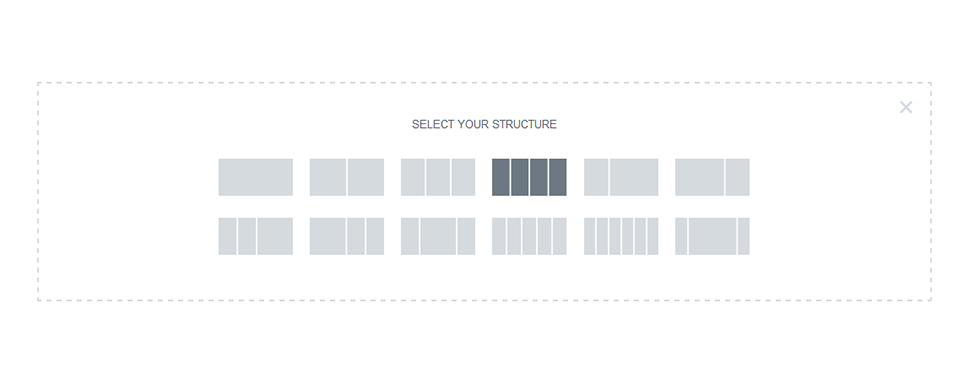The width and height of the screenshot is (969, 384).
Task: Click the leftmost dark block of the highlighted structure
Action: click(501, 177)
